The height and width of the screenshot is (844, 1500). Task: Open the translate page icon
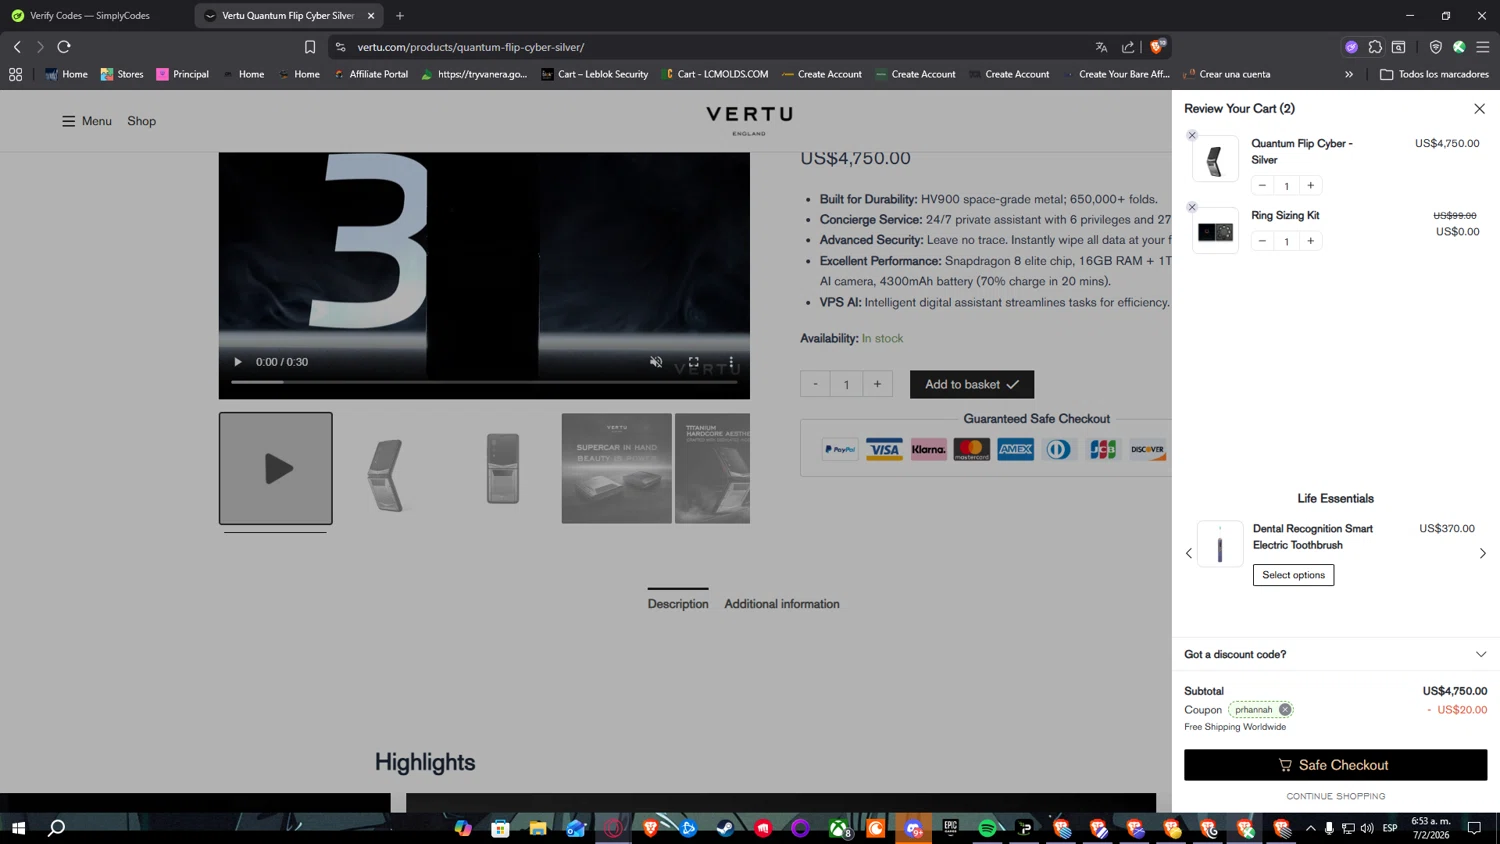coord(1101,47)
